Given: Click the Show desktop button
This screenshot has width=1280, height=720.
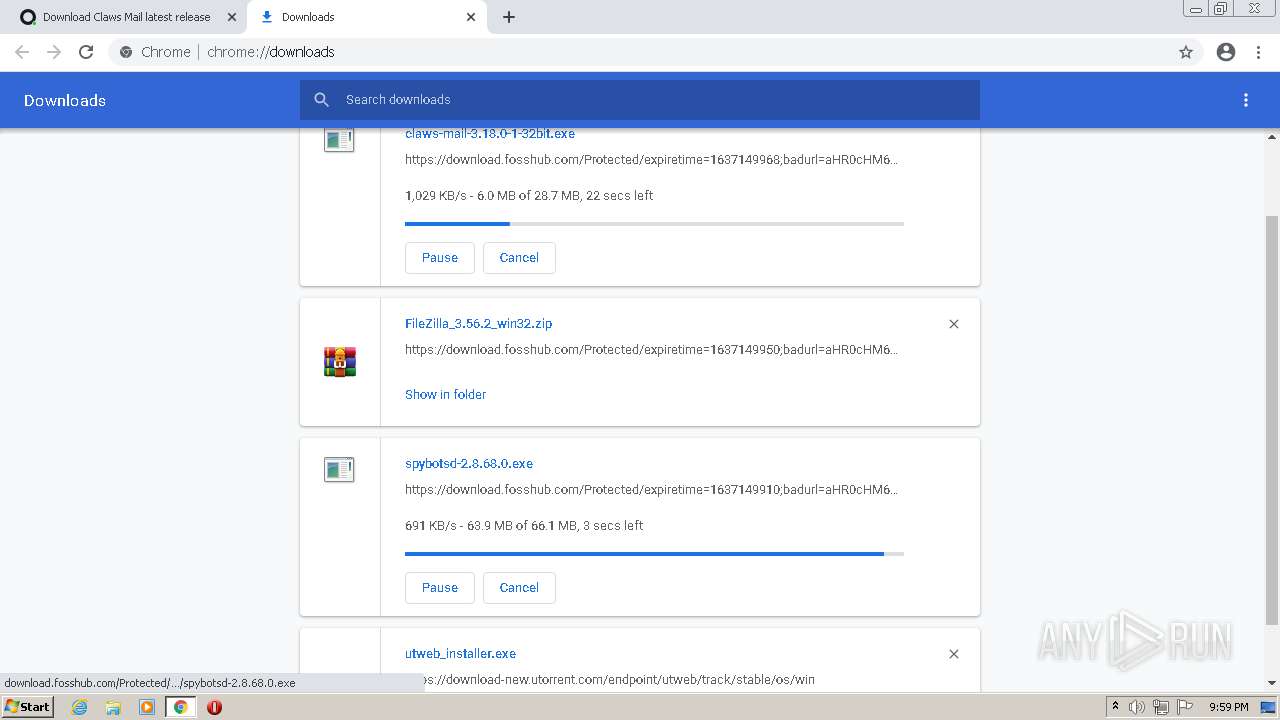Looking at the screenshot, I should point(1270,707).
